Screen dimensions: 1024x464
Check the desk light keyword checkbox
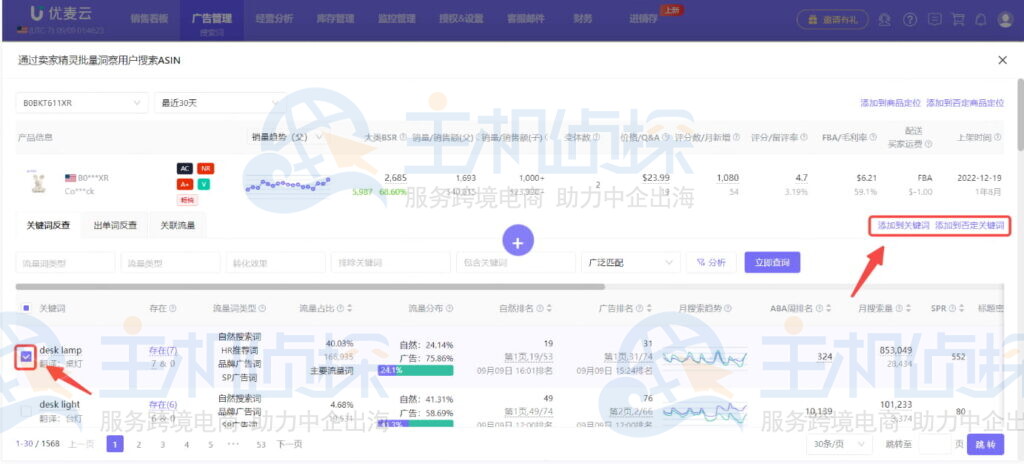[x=26, y=411]
